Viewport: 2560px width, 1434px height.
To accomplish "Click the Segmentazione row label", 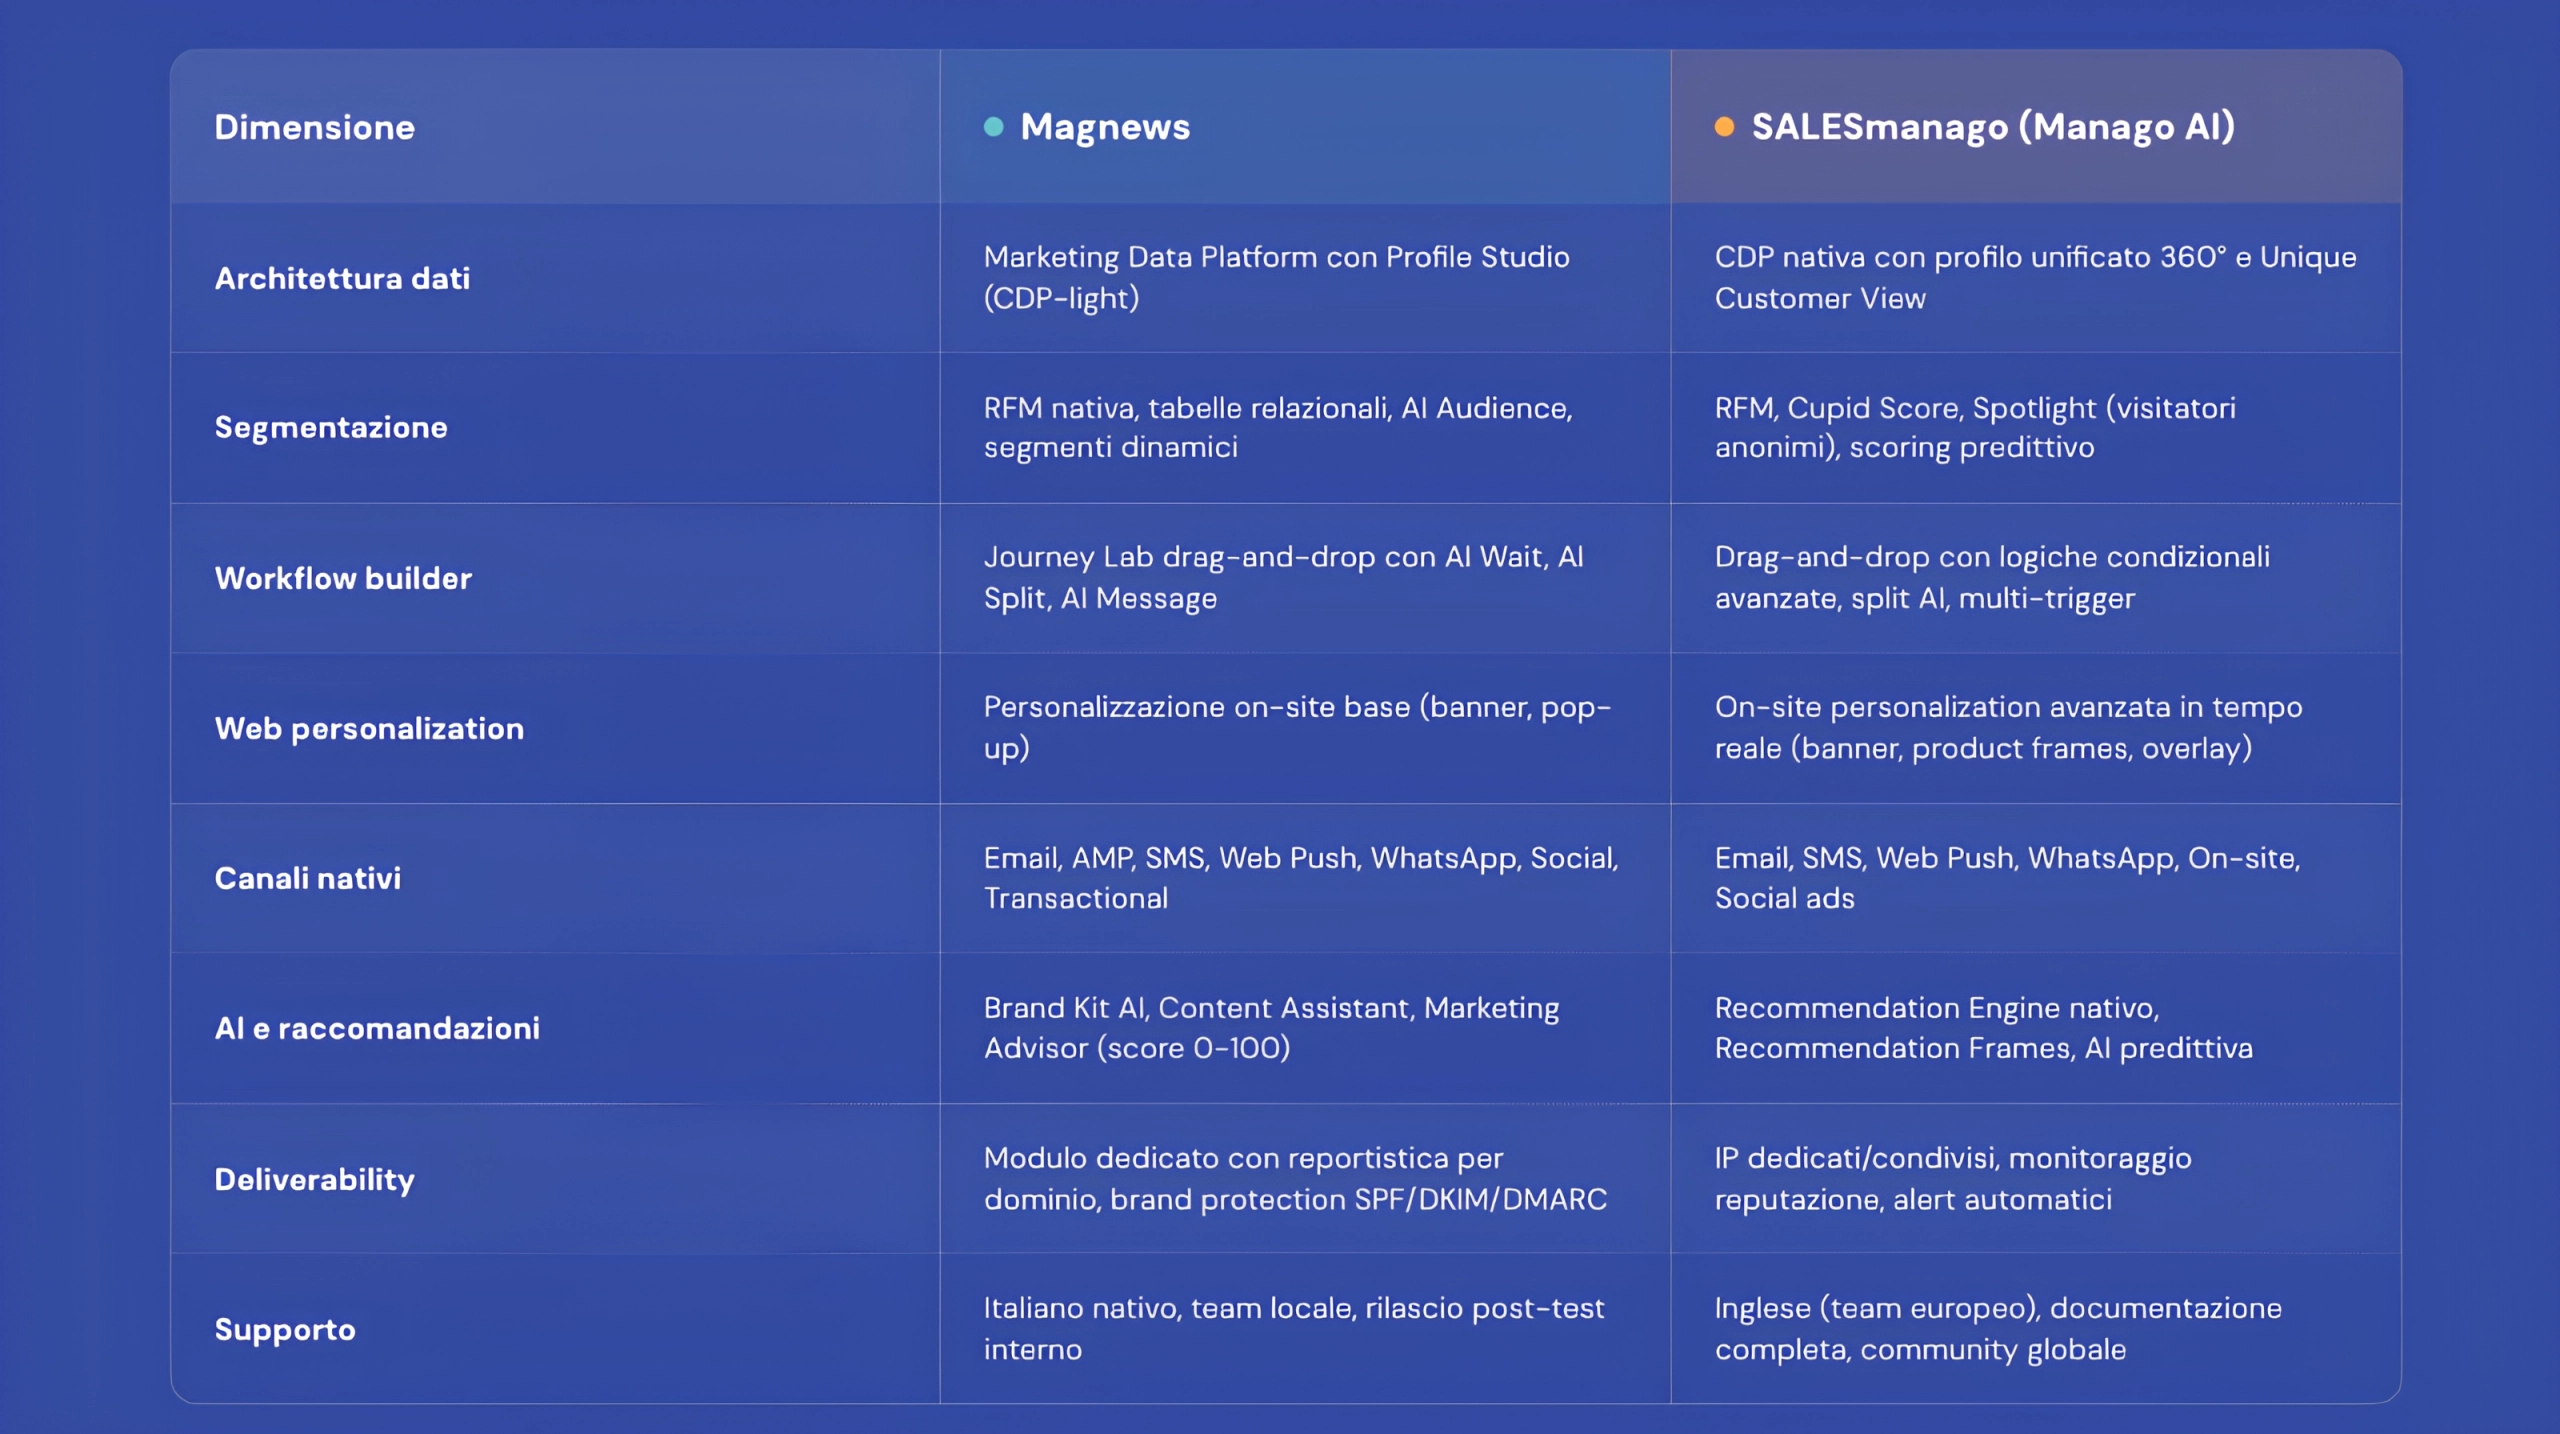I will (331, 428).
